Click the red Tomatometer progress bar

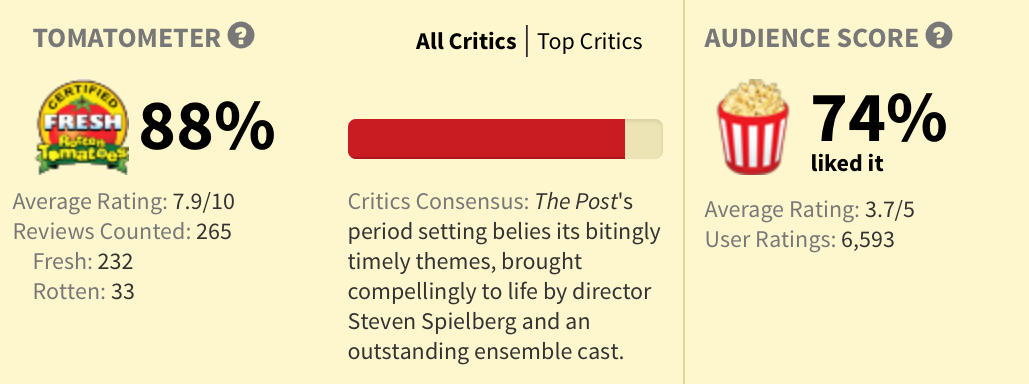pos(486,139)
